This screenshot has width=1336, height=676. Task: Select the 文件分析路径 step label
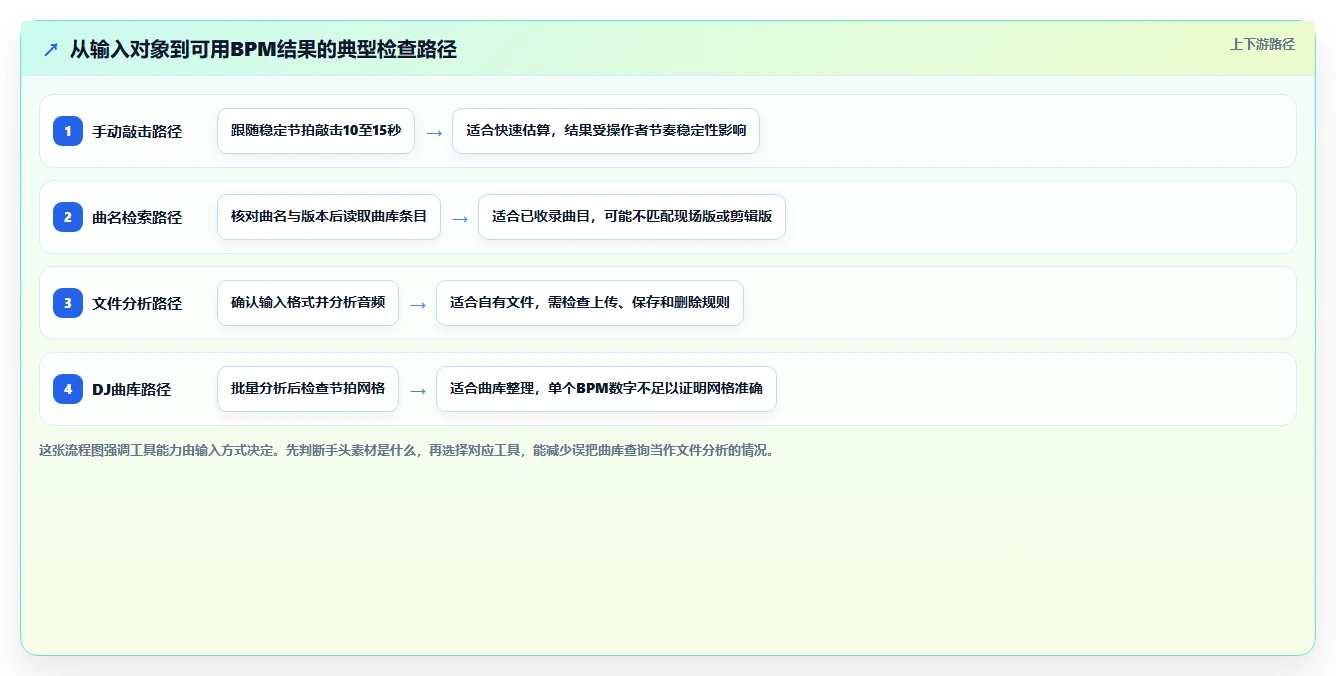(137, 303)
